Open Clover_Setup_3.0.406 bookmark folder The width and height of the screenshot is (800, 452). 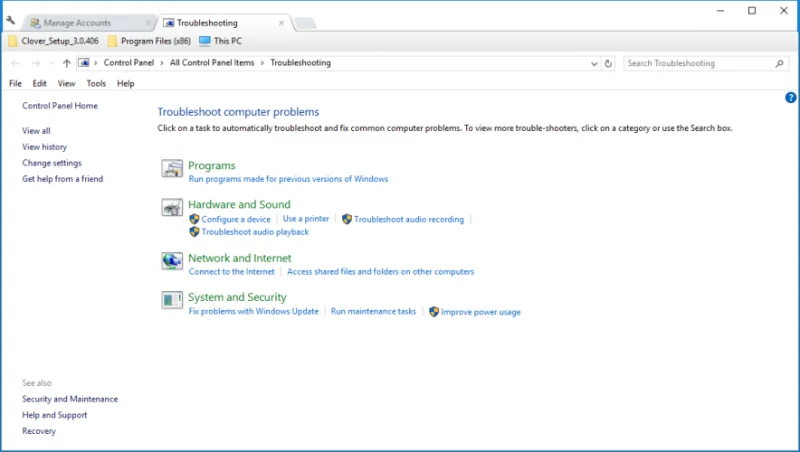point(53,41)
